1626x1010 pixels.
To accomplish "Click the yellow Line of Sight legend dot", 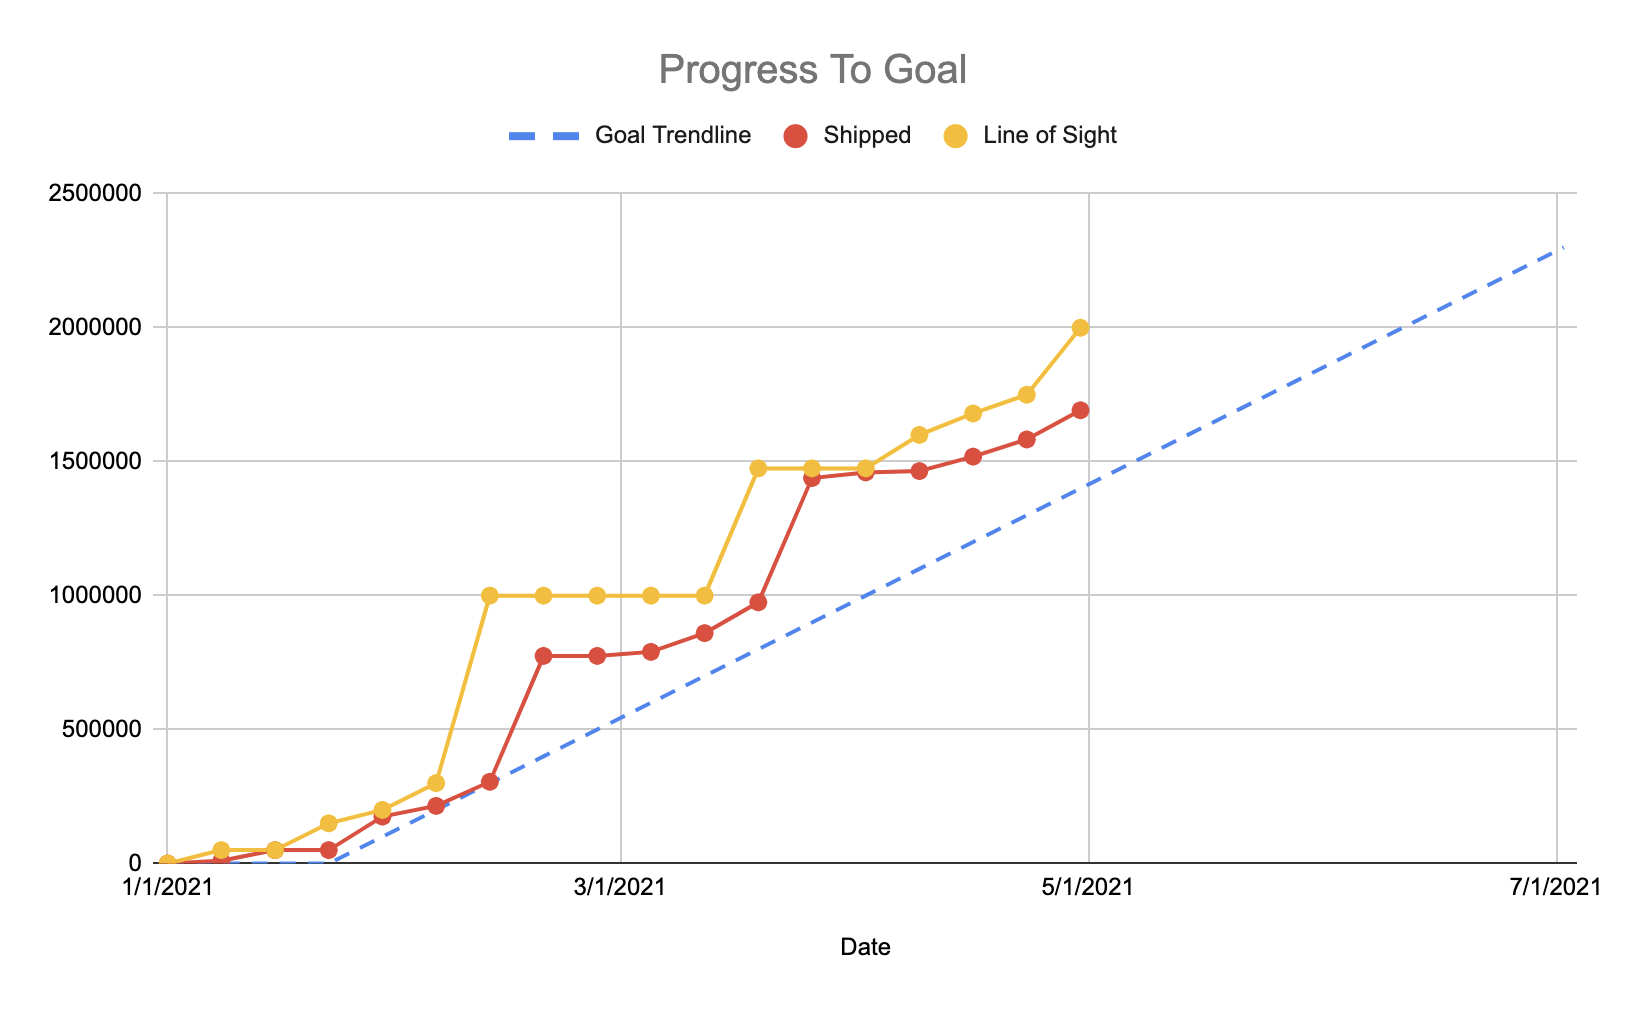I will tap(956, 136).
